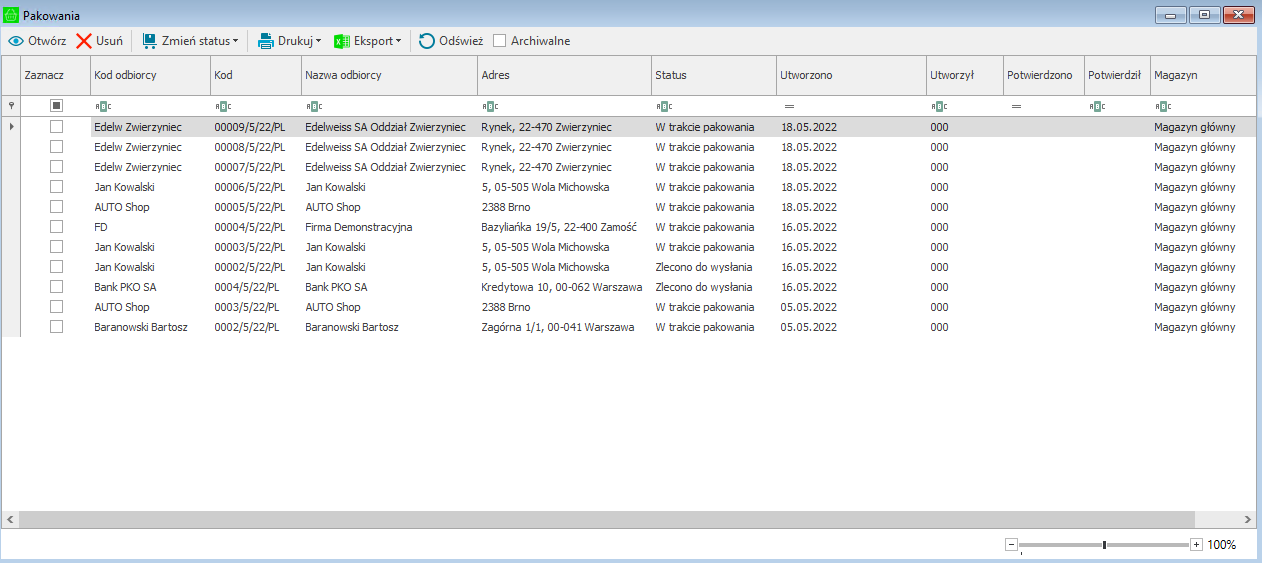
Task: Click the Eksport Excel icon
Action: 341,41
